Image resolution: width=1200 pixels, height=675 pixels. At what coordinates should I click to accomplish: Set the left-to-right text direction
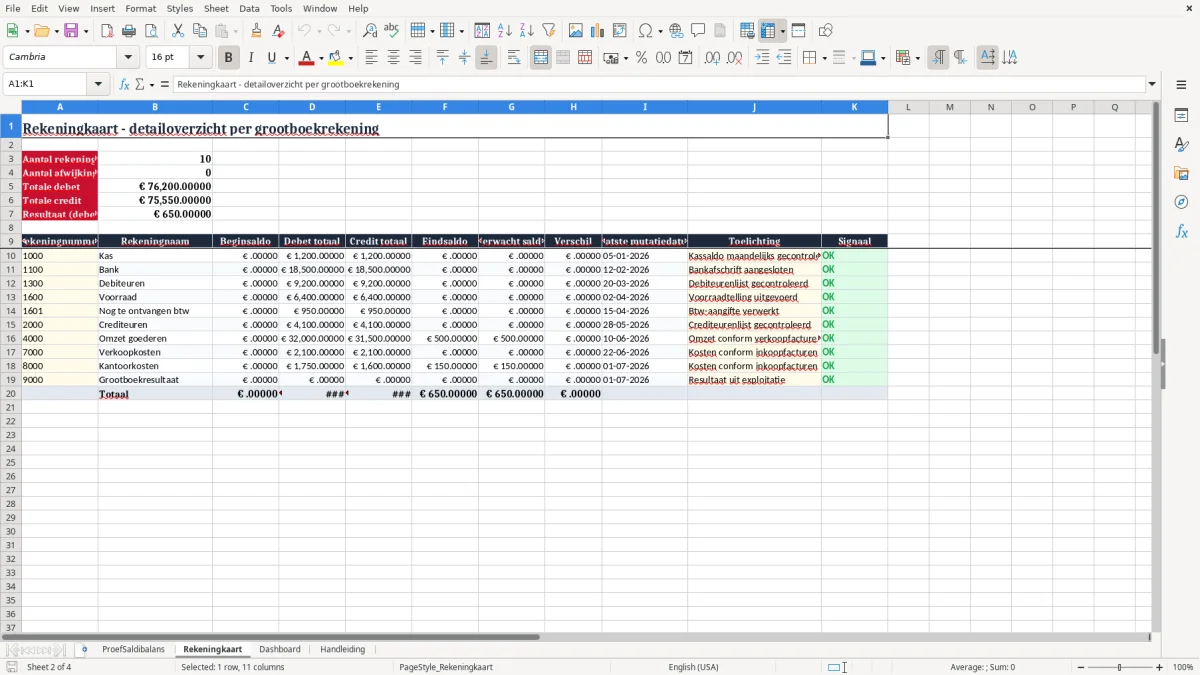[x=938, y=58]
